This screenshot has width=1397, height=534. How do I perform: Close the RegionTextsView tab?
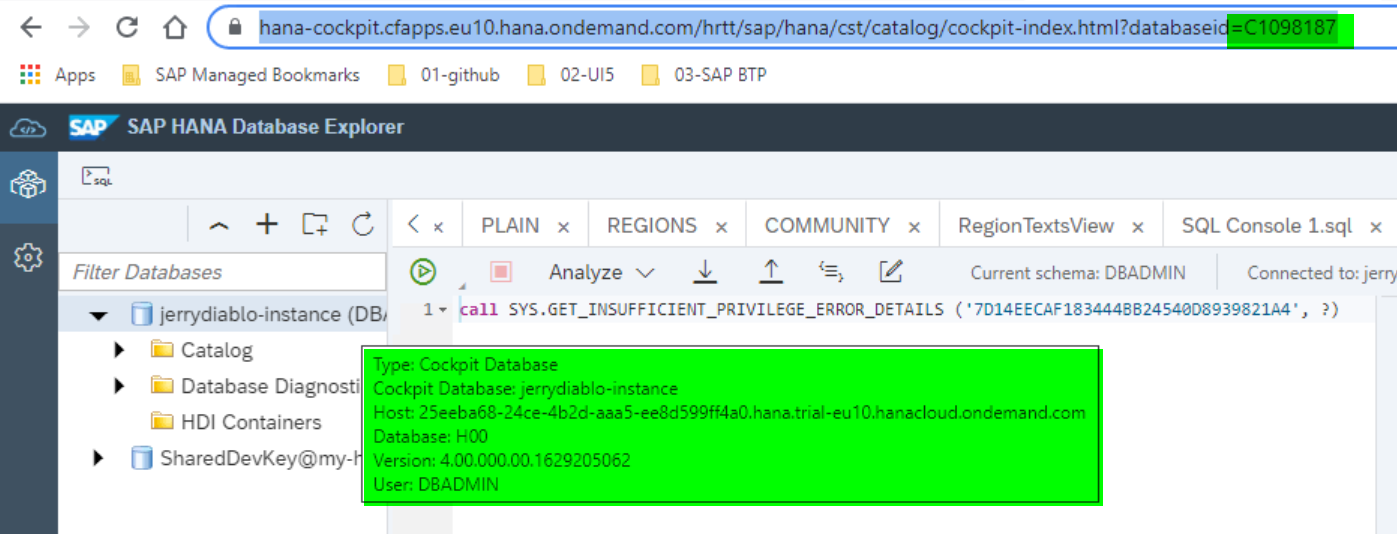(x=1139, y=227)
